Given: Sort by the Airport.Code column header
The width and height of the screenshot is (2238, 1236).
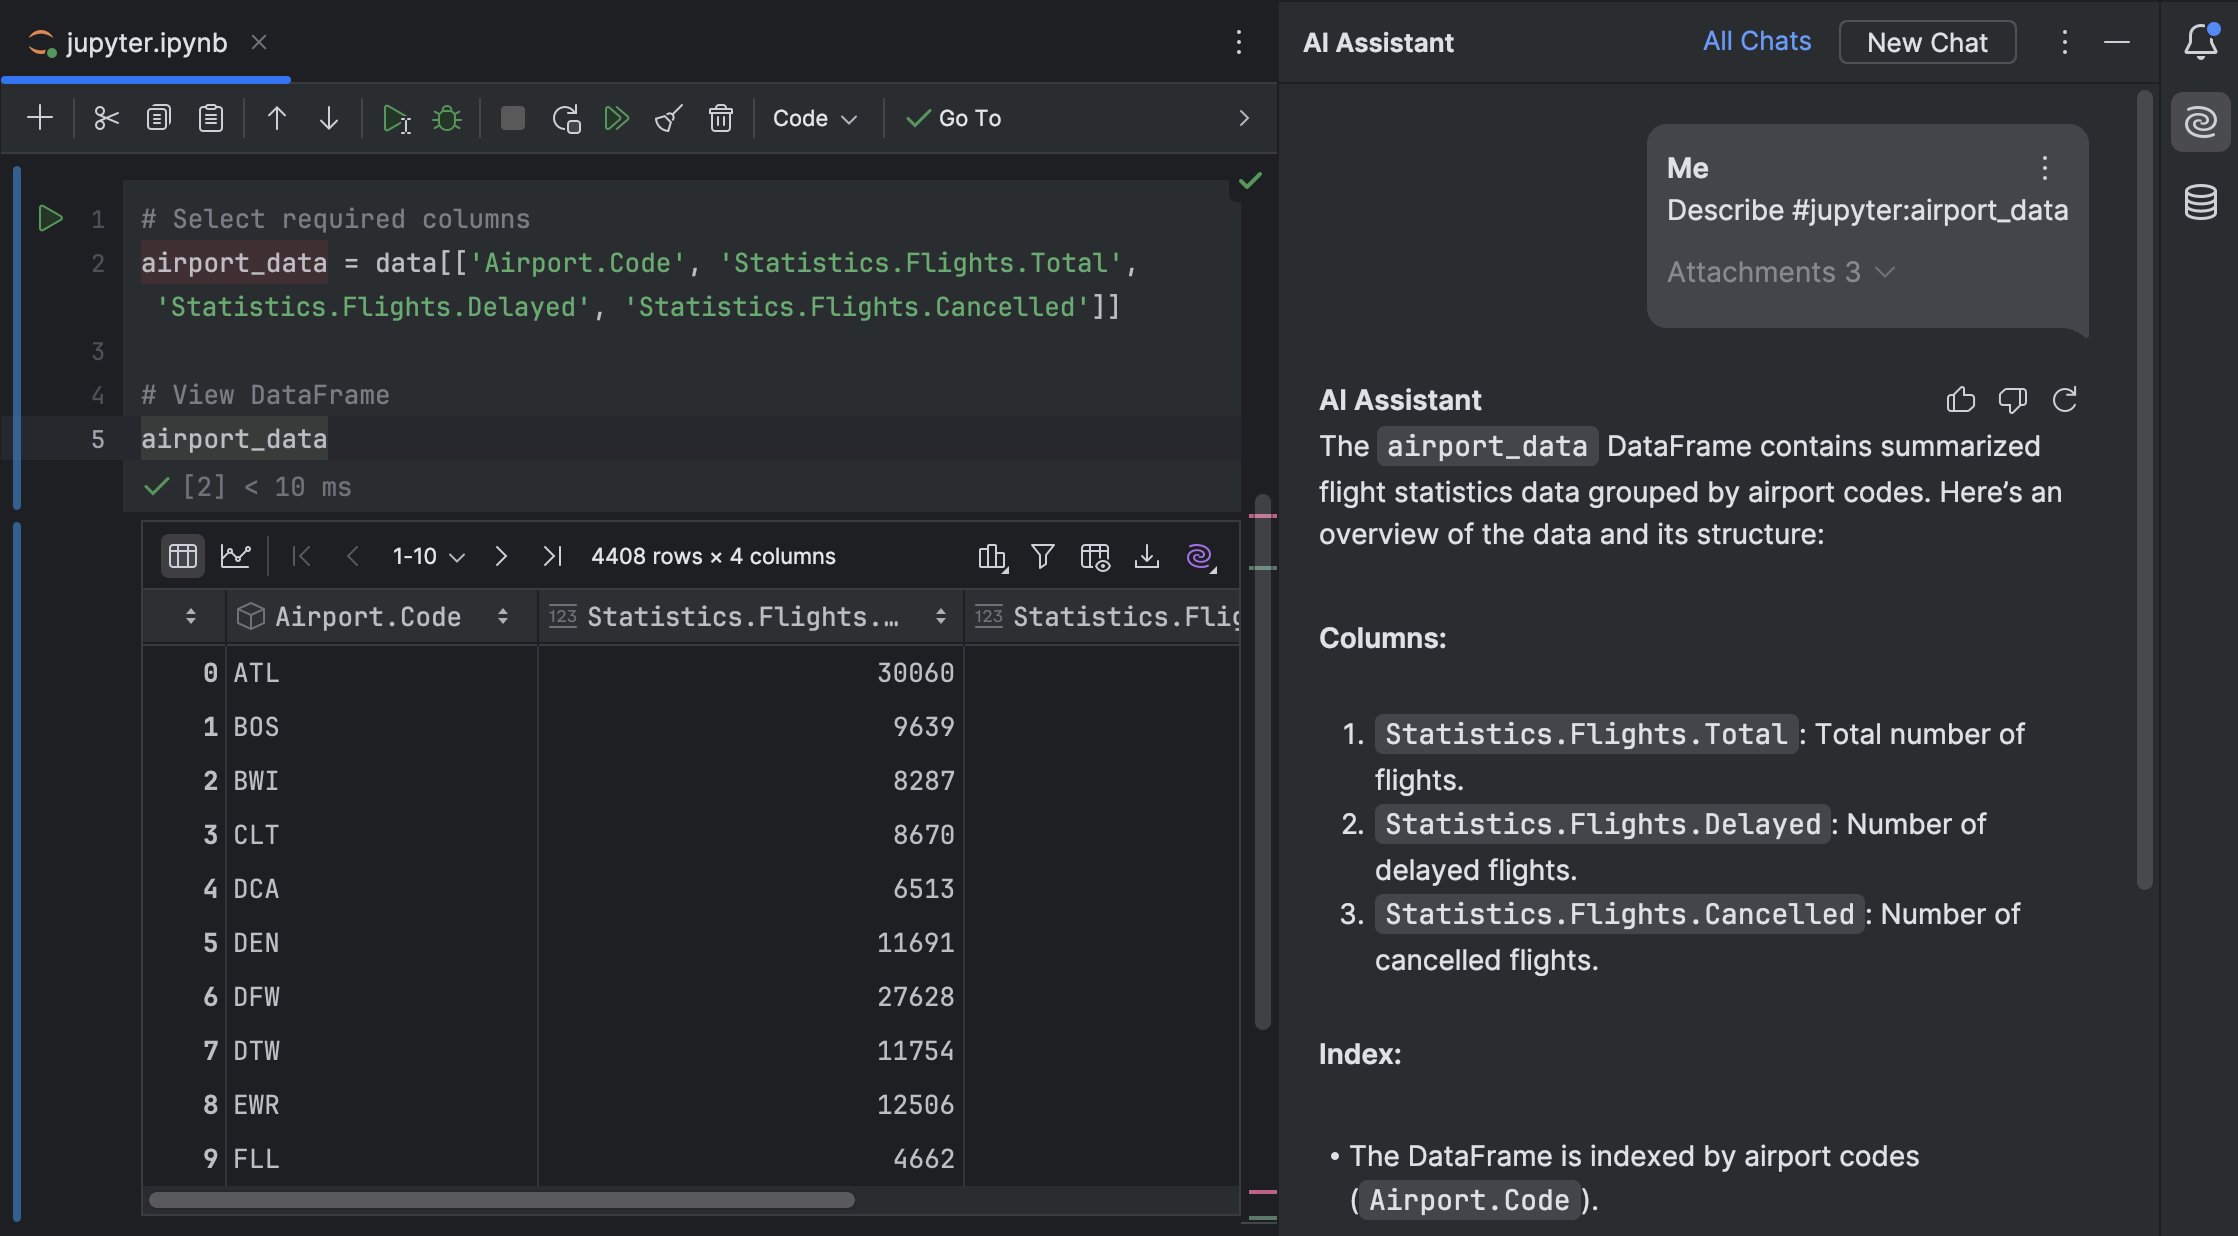Looking at the screenshot, I should [368, 617].
